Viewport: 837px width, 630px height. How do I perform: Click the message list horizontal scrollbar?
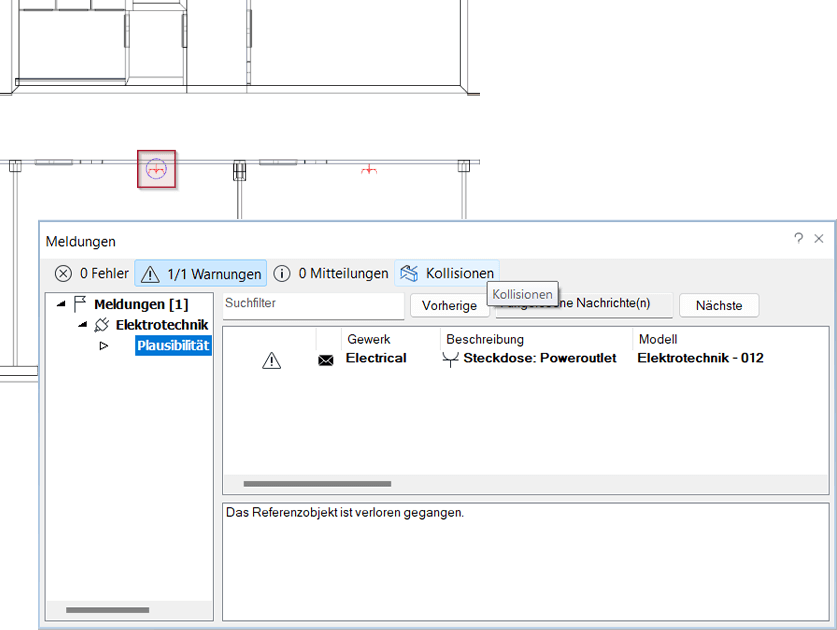coord(317,484)
